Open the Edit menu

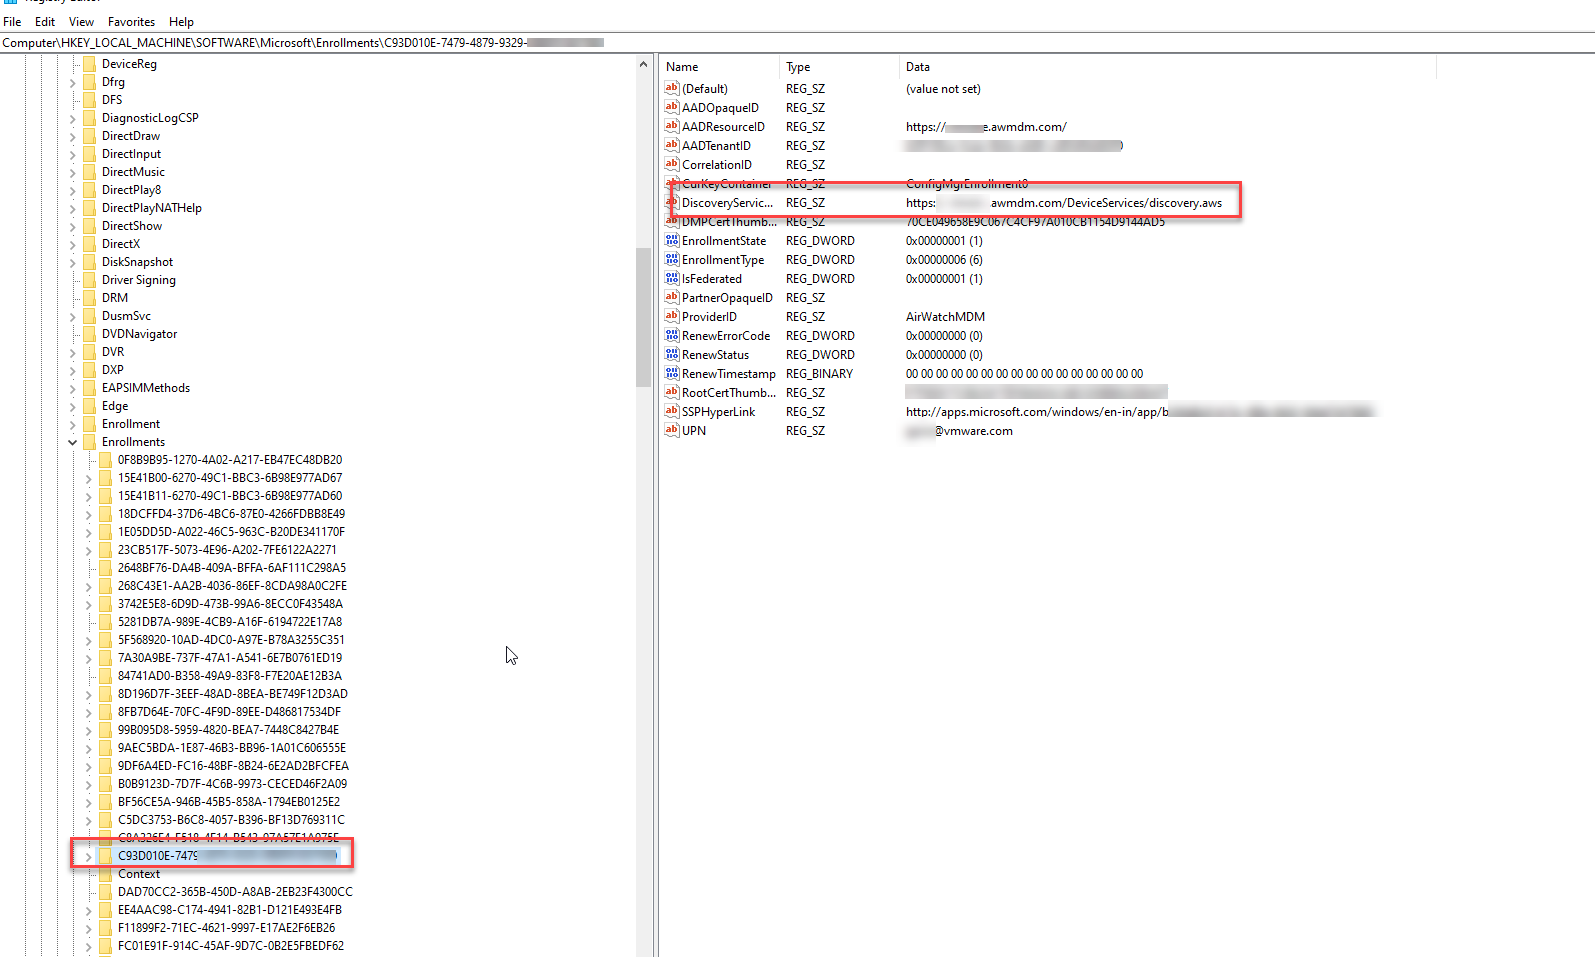coord(45,22)
